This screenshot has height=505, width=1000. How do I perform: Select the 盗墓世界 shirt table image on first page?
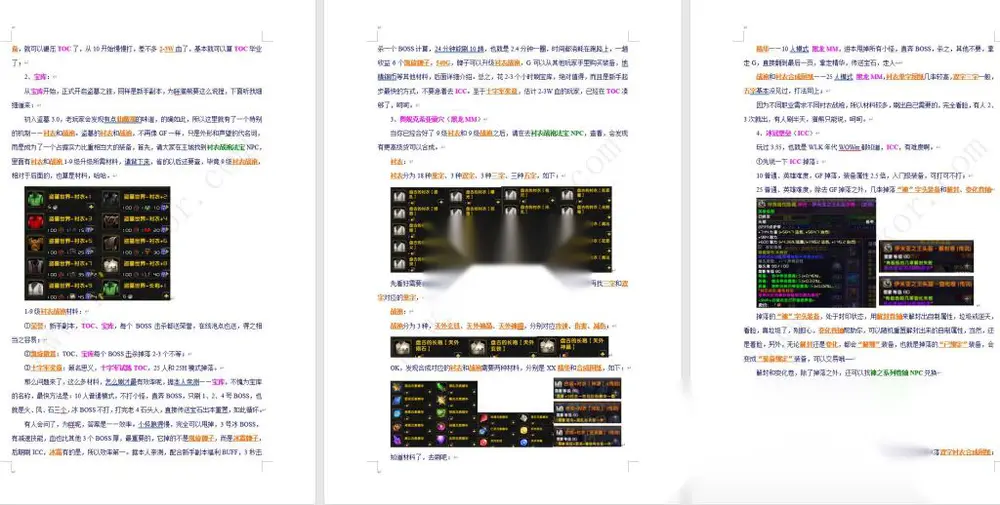pos(98,243)
